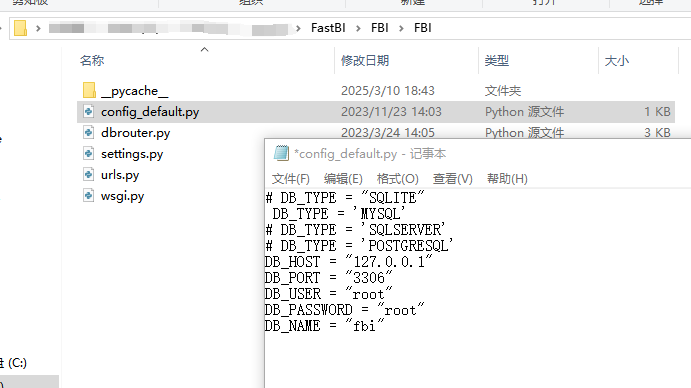Image resolution: width=691 pixels, height=388 pixels.
Task: Click the 文件夹 type of __pycache__
Action: [x=503, y=91]
